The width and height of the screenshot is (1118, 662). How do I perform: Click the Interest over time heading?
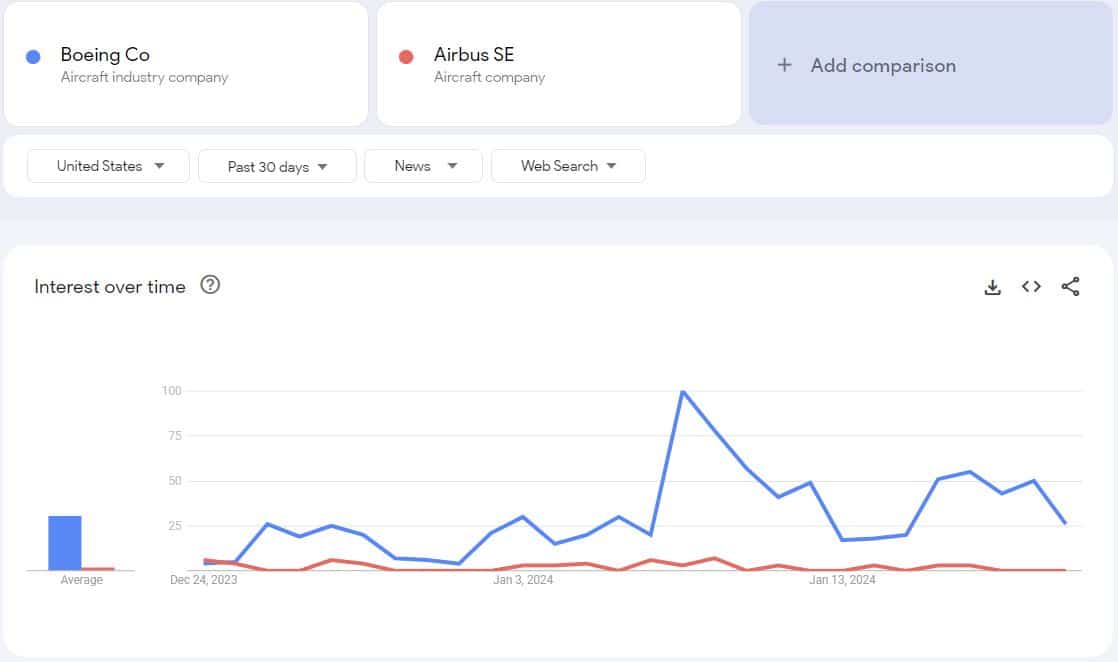(x=110, y=287)
